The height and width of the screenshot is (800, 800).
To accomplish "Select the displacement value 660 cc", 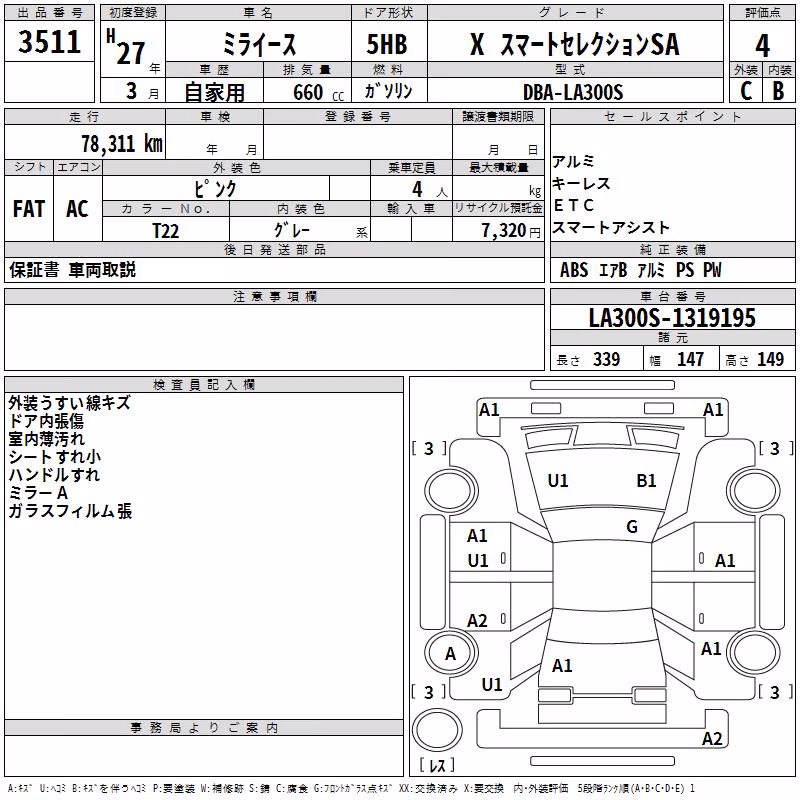I will [x=318, y=93].
